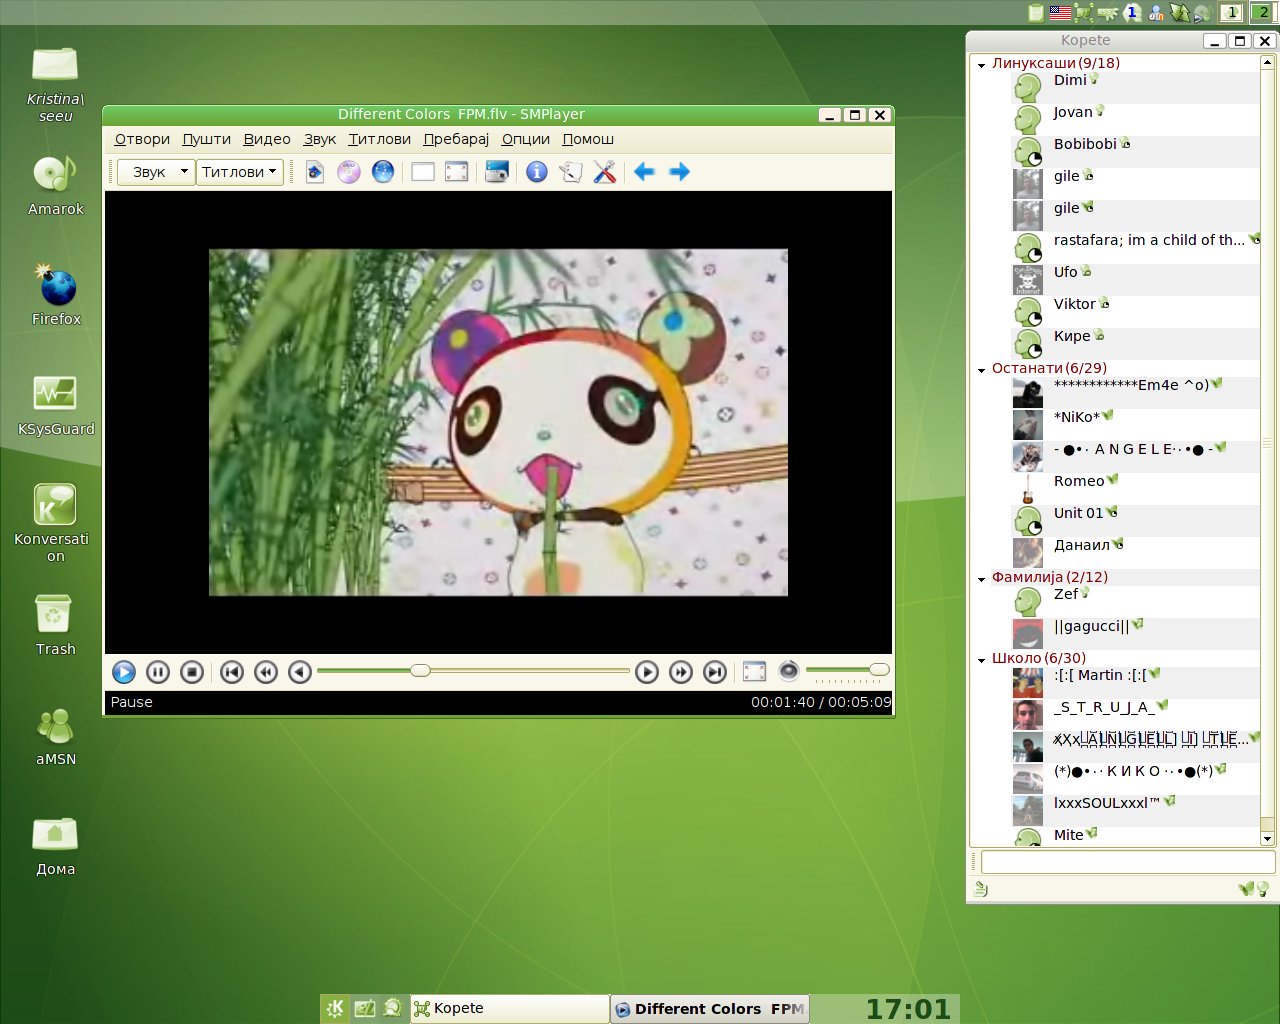Screen dimensions: 1280x1024
Task: Click the largest rewind button
Action: 232,672
